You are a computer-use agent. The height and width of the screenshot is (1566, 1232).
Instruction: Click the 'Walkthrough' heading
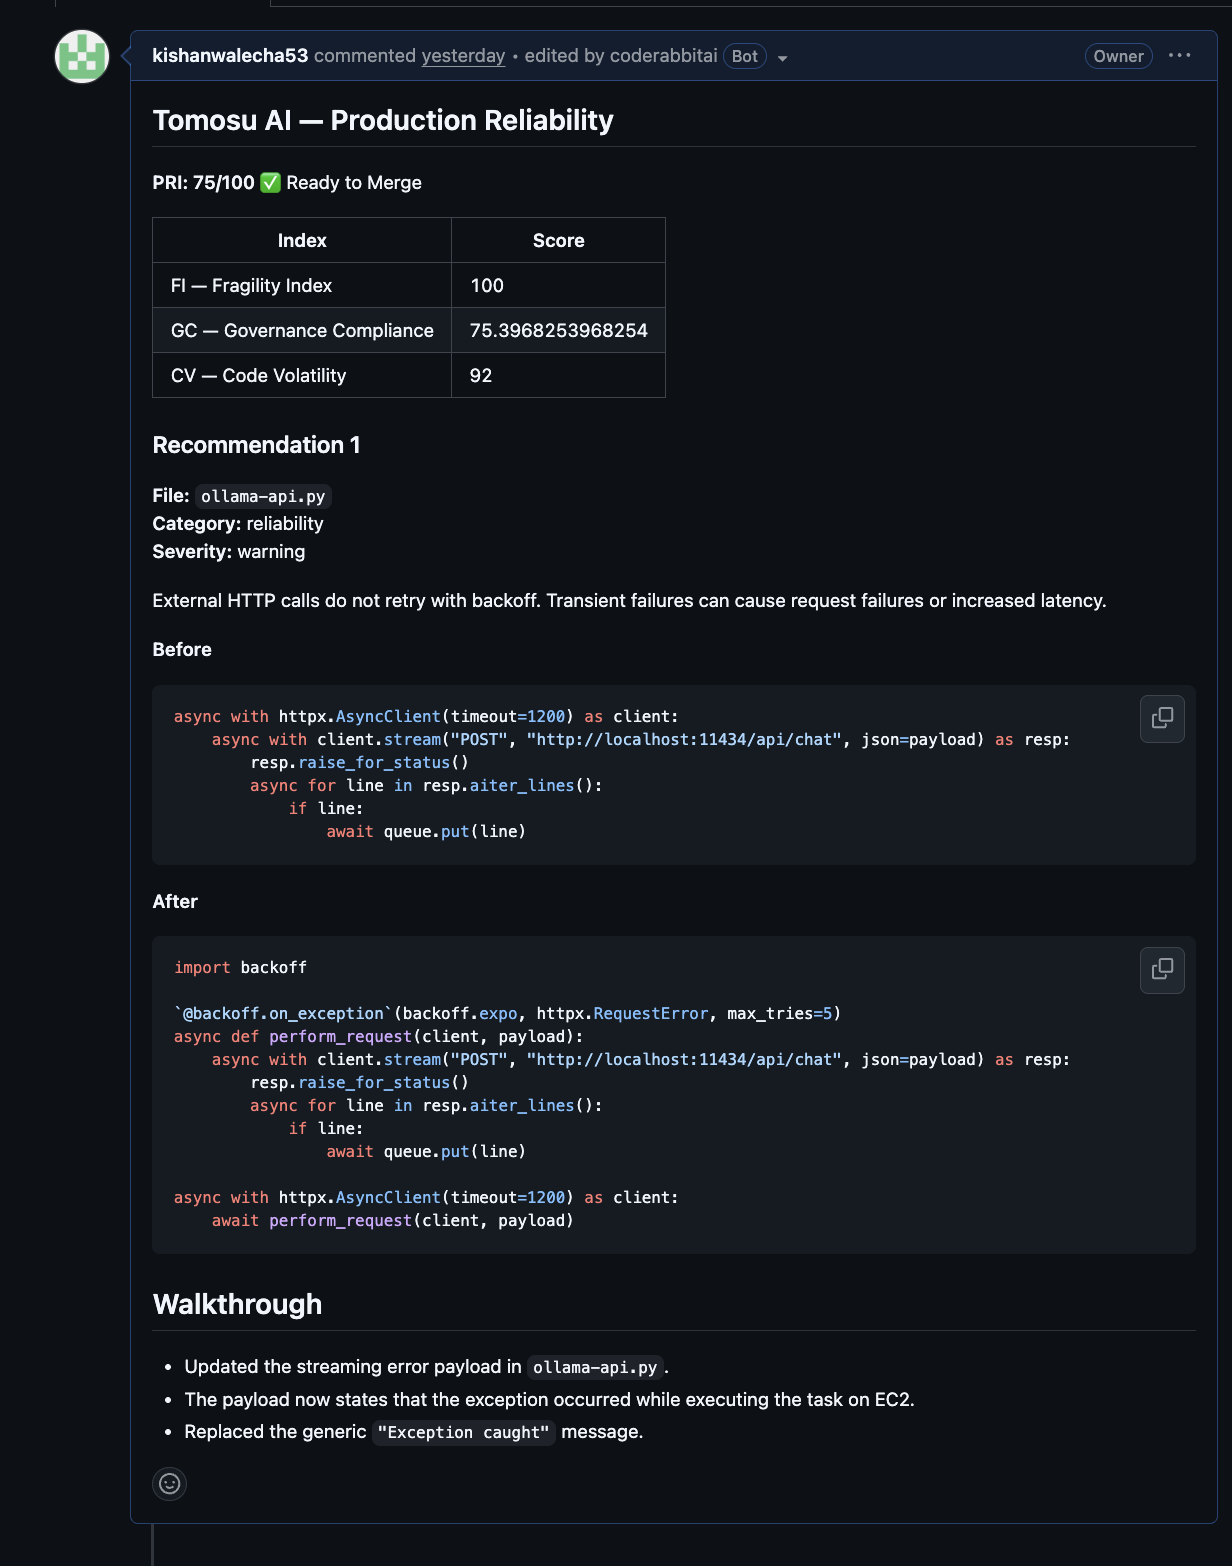[237, 1304]
